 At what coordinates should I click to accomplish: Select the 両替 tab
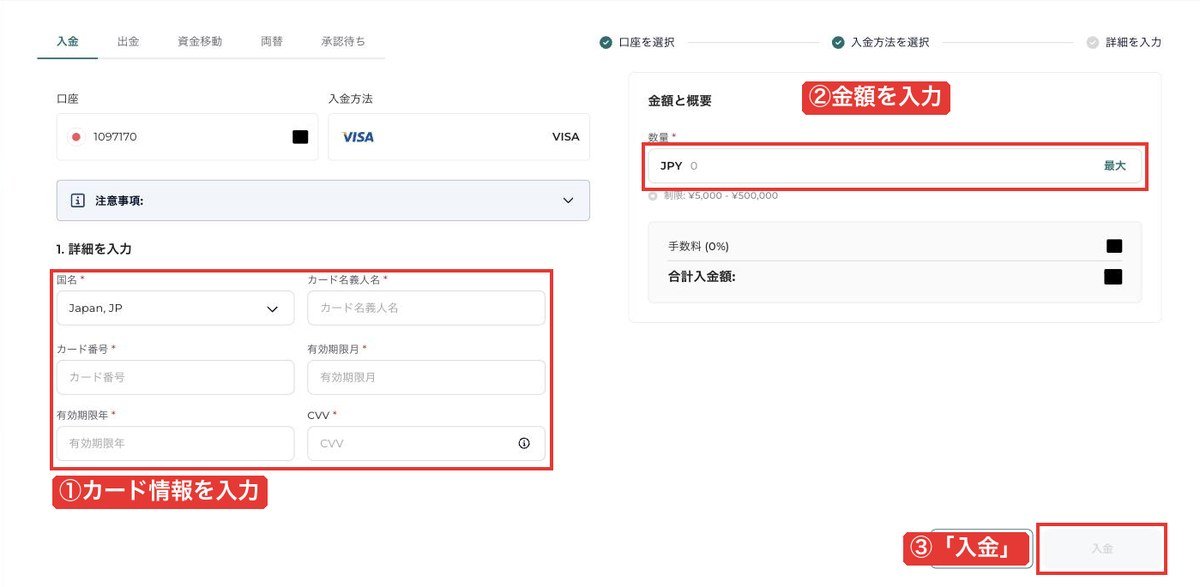point(271,42)
